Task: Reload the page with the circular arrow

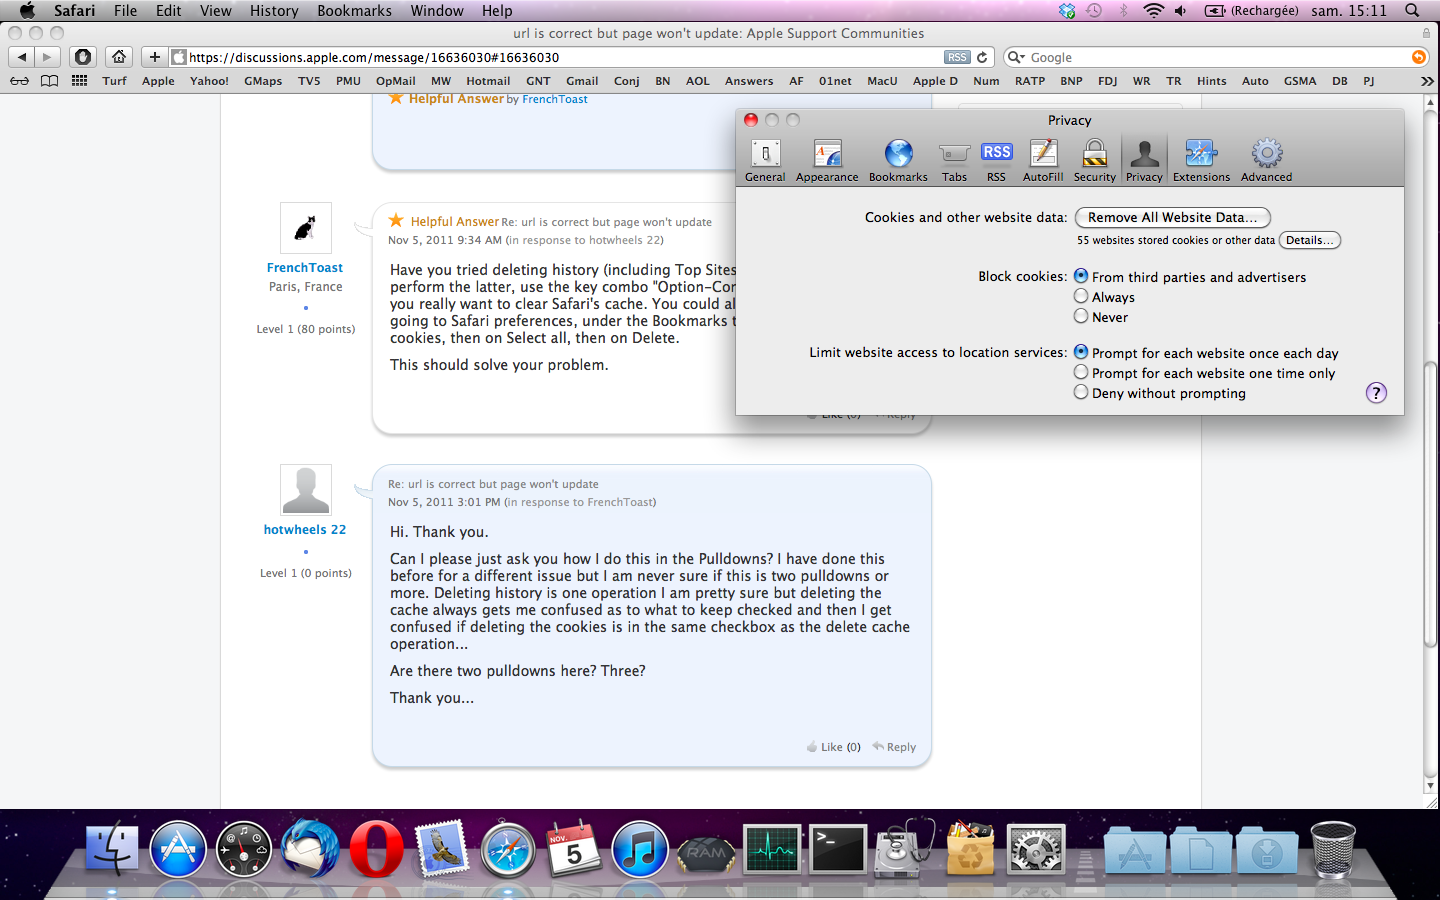Action: (x=982, y=57)
